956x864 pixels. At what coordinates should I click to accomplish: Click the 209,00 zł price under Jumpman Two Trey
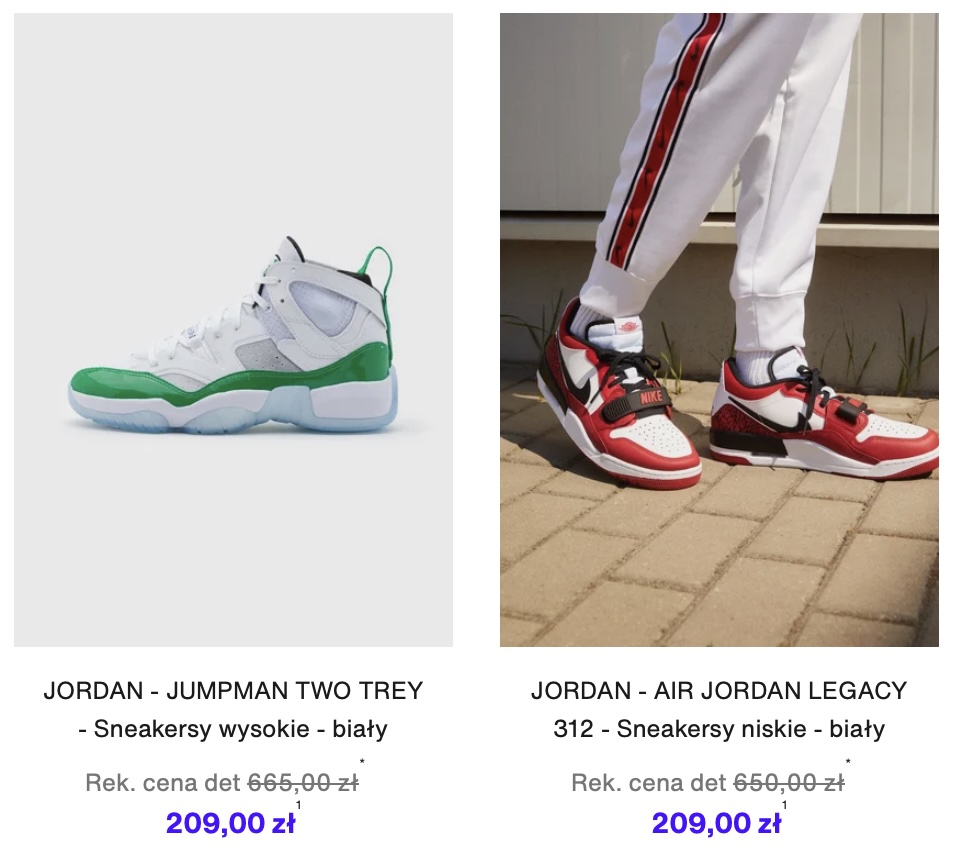pyautogui.click(x=230, y=823)
